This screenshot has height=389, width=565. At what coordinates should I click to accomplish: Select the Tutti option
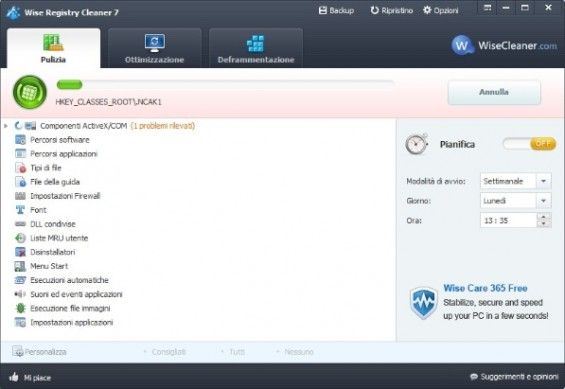(x=237, y=352)
